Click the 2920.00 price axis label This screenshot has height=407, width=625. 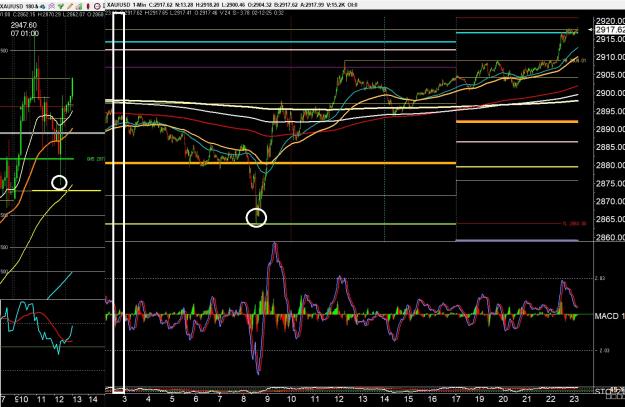610,21
